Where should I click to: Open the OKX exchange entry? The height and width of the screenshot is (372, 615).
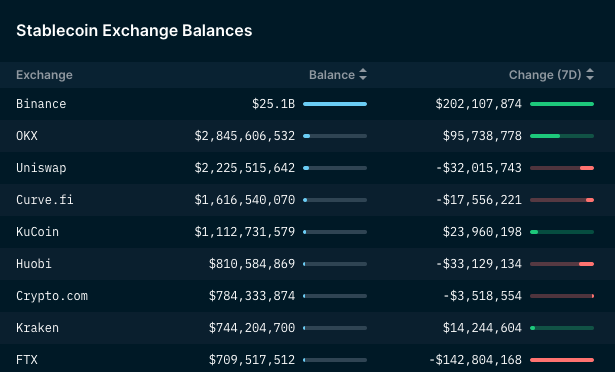(27, 136)
